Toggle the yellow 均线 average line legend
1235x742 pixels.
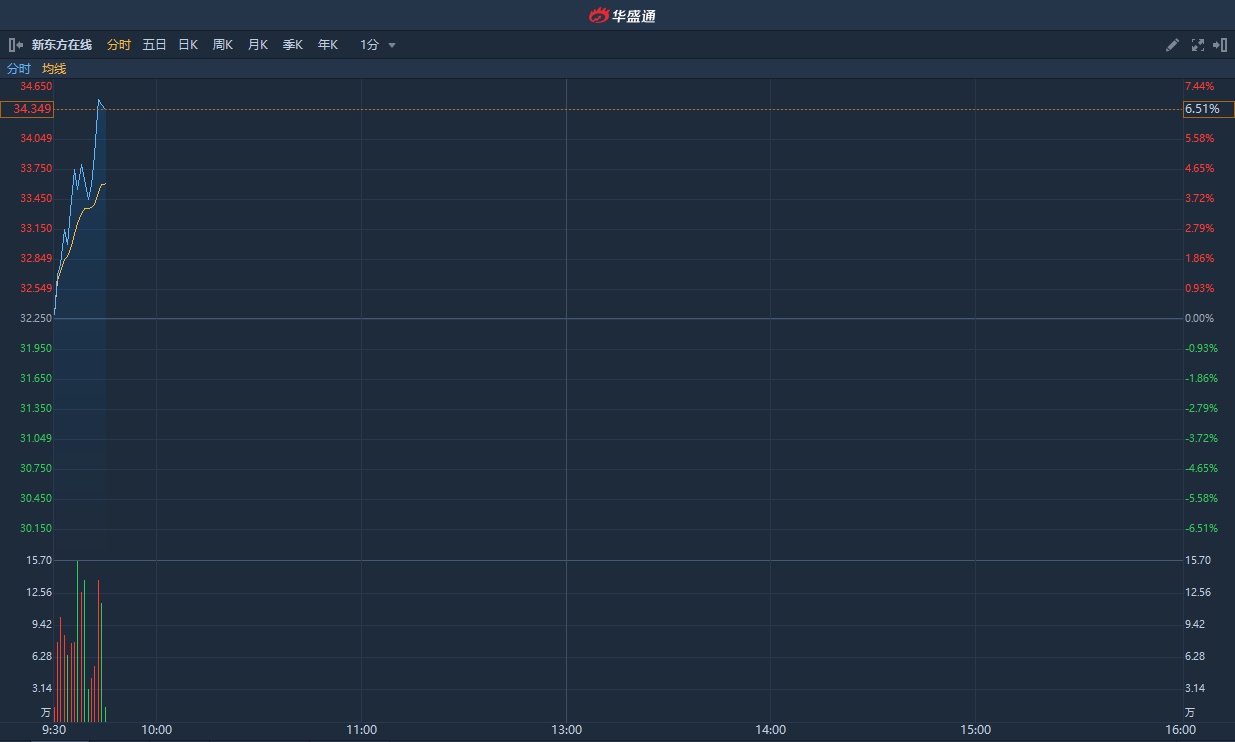point(54,69)
